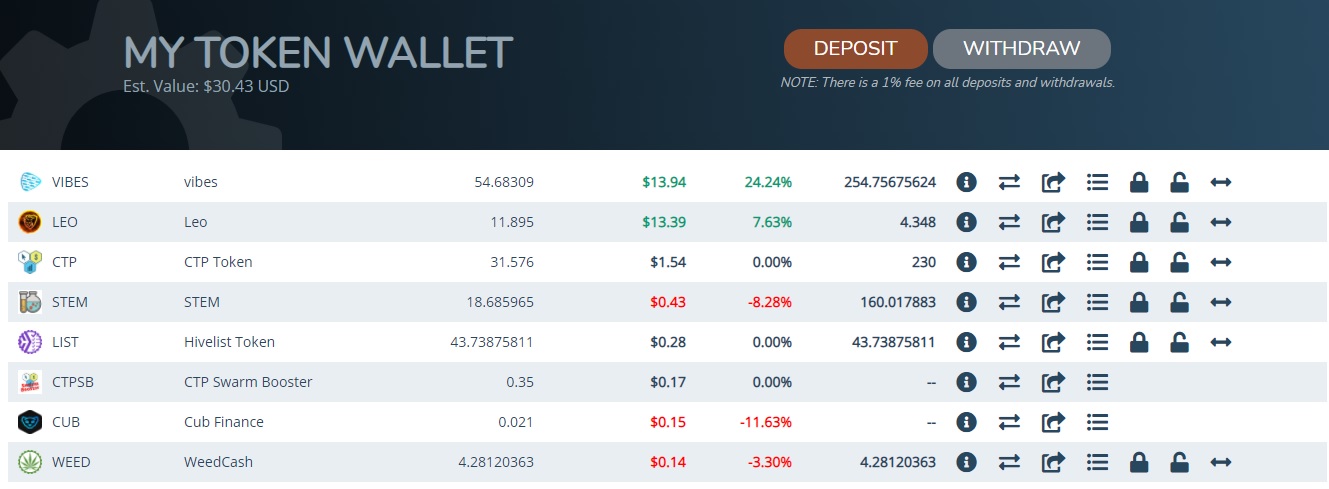Delegate LEO using the double-arrow icon

coord(1220,222)
